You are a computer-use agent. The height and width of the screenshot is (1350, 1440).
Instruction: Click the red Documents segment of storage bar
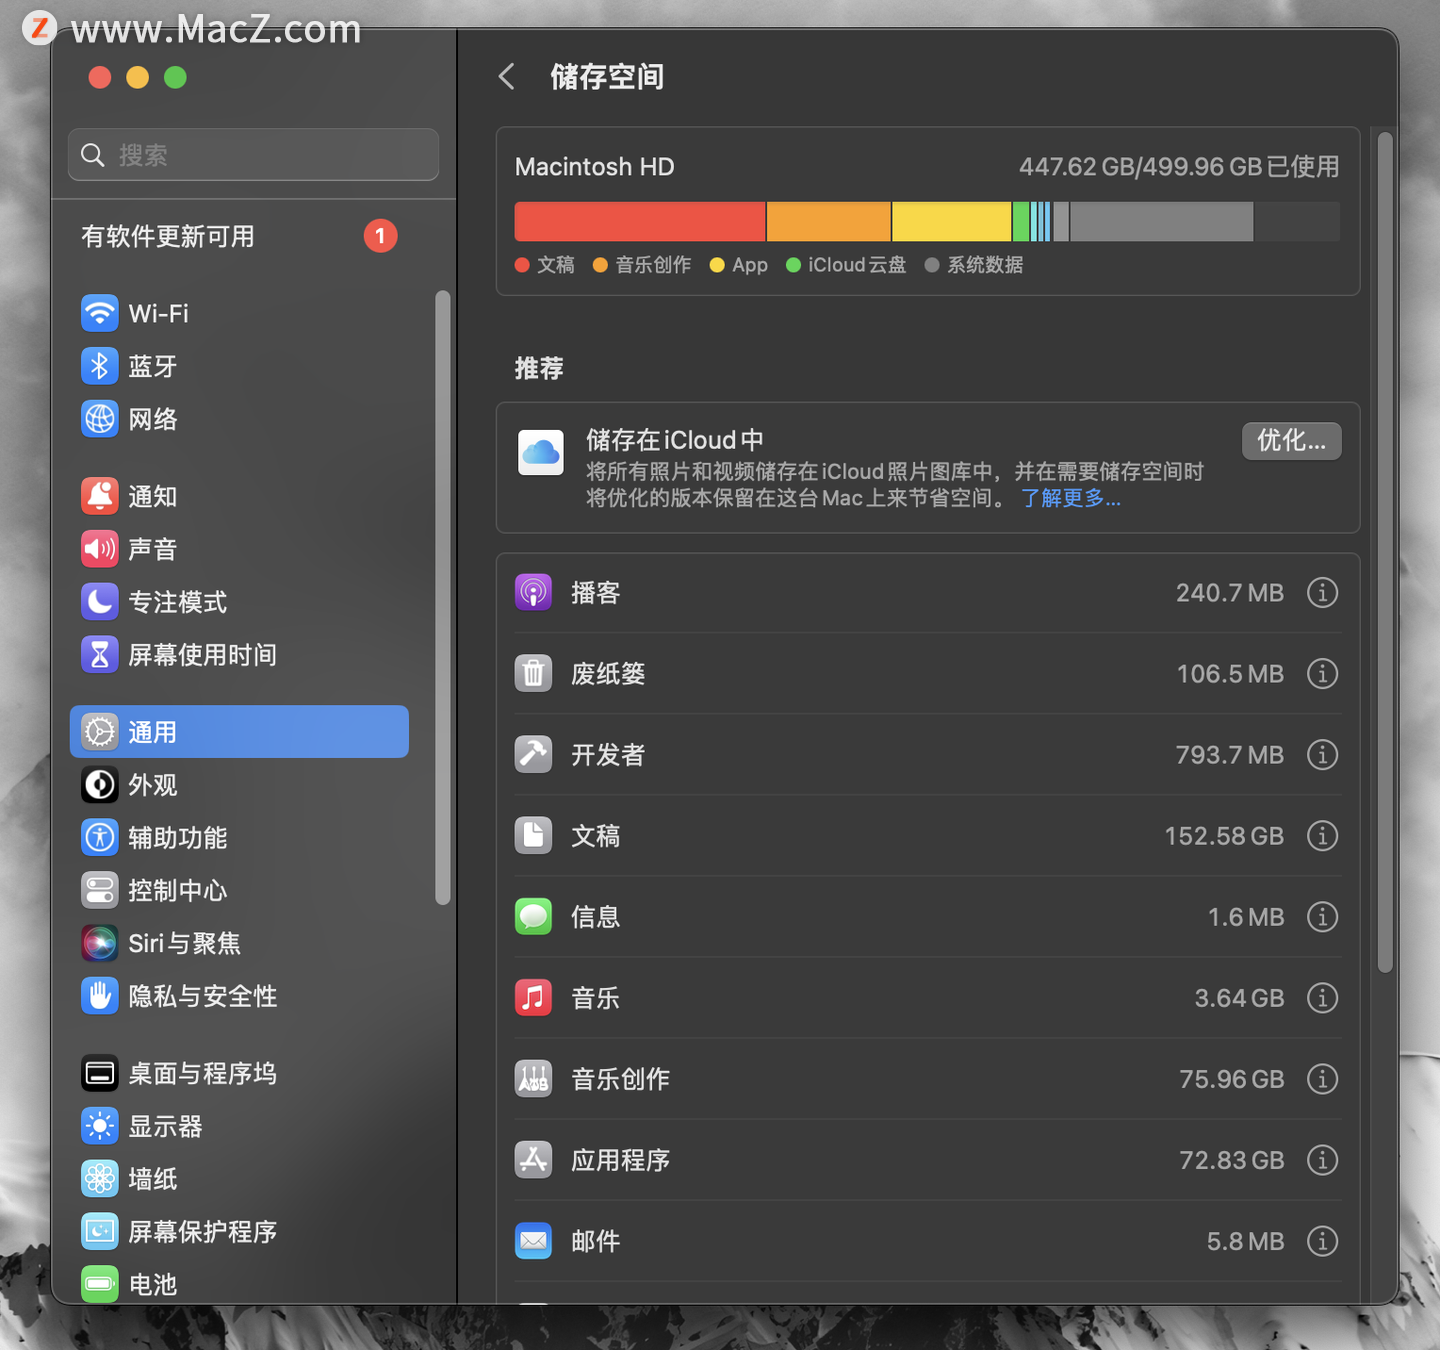640,221
